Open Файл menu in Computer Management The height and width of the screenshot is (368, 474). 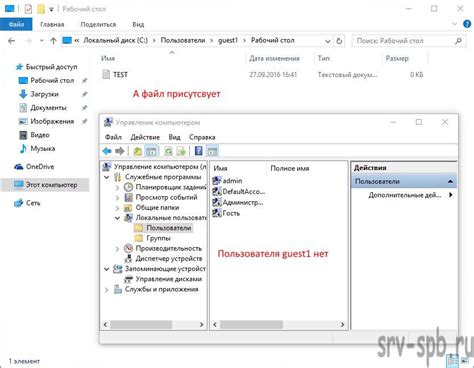tap(113, 137)
